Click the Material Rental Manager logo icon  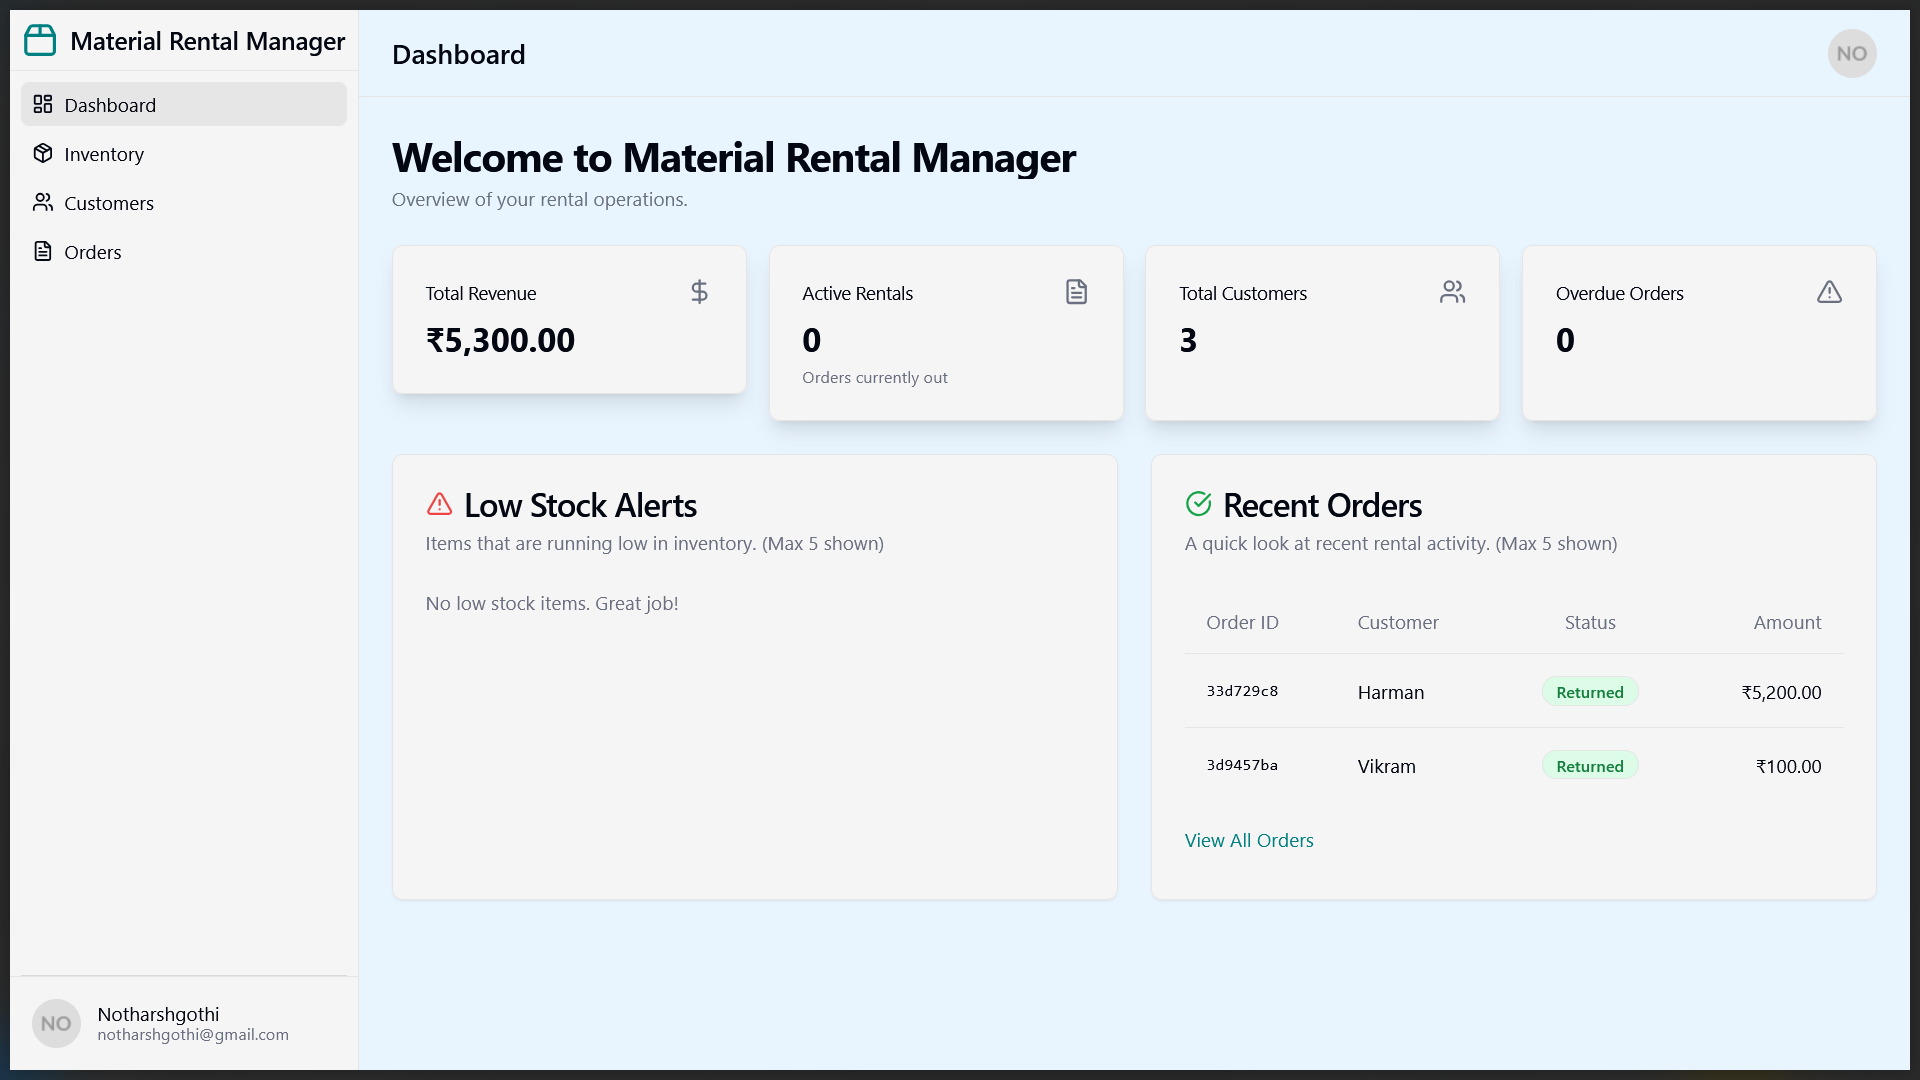pyautogui.click(x=40, y=41)
